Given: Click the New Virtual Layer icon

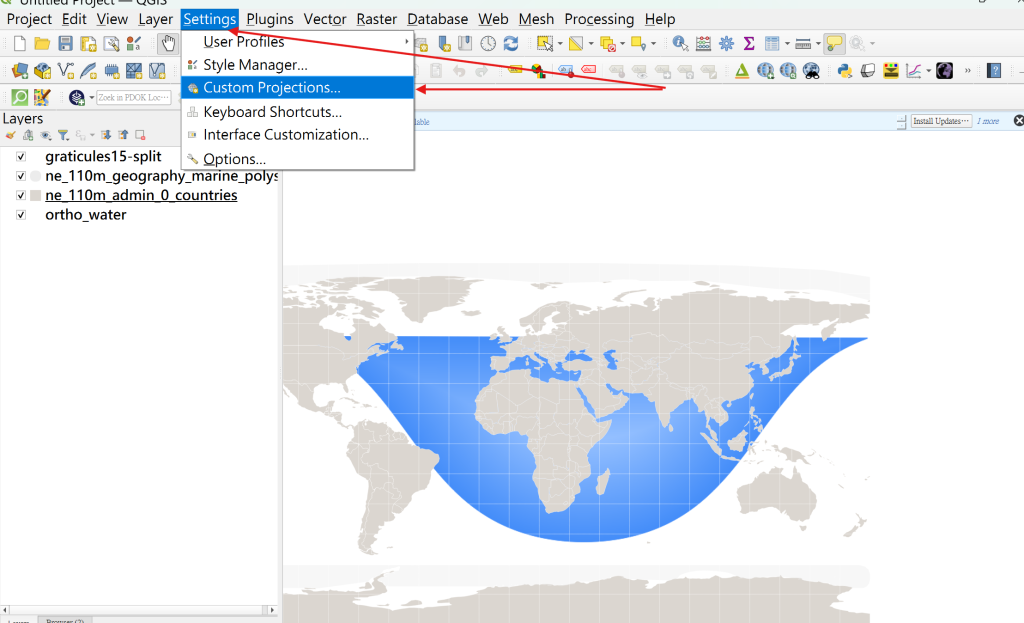Looking at the screenshot, I should pos(157,71).
